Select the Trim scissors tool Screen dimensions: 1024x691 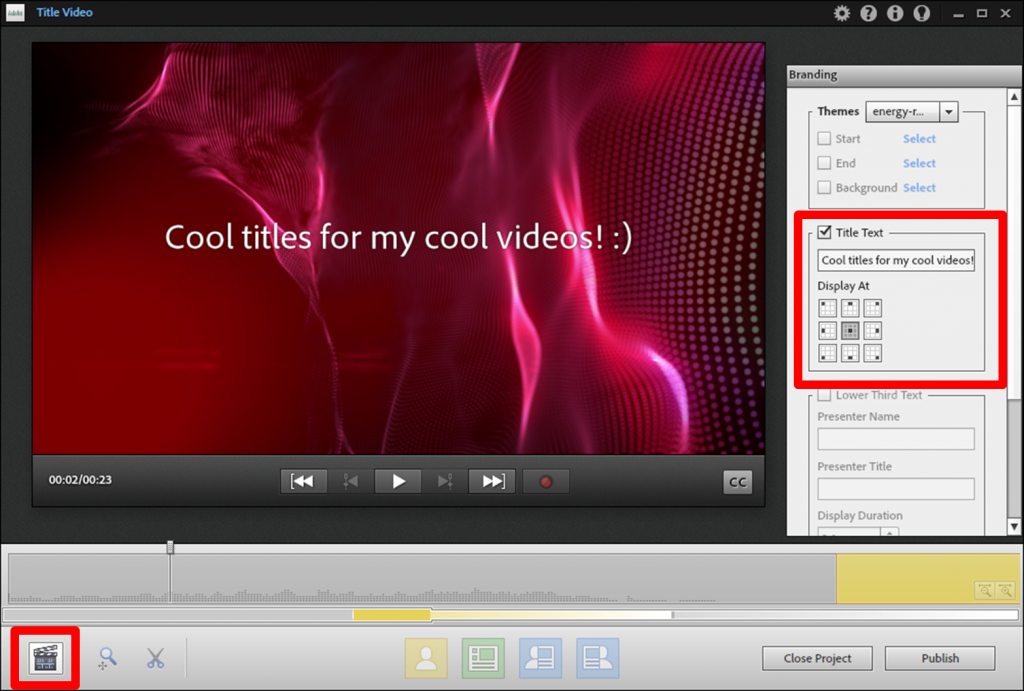(x=155, y=658)
